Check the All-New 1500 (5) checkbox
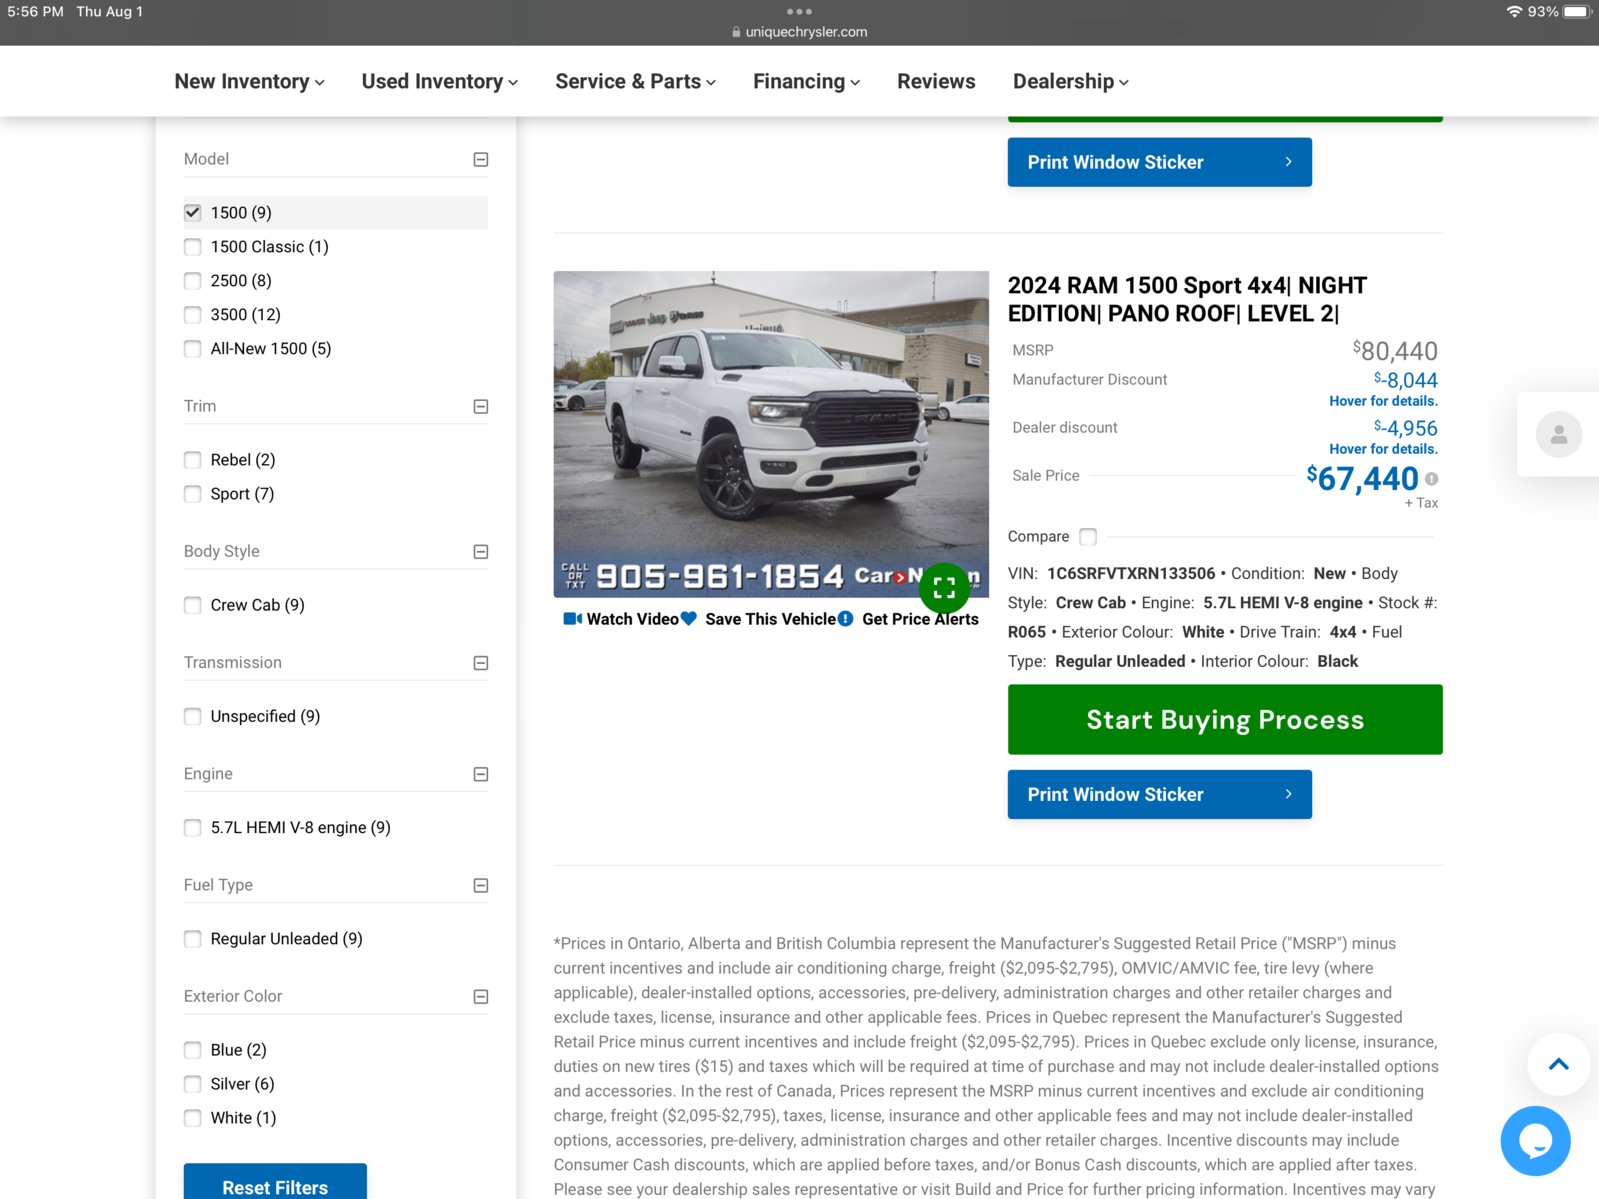Screen dimensions: 1599x1199 coord(193,349)
